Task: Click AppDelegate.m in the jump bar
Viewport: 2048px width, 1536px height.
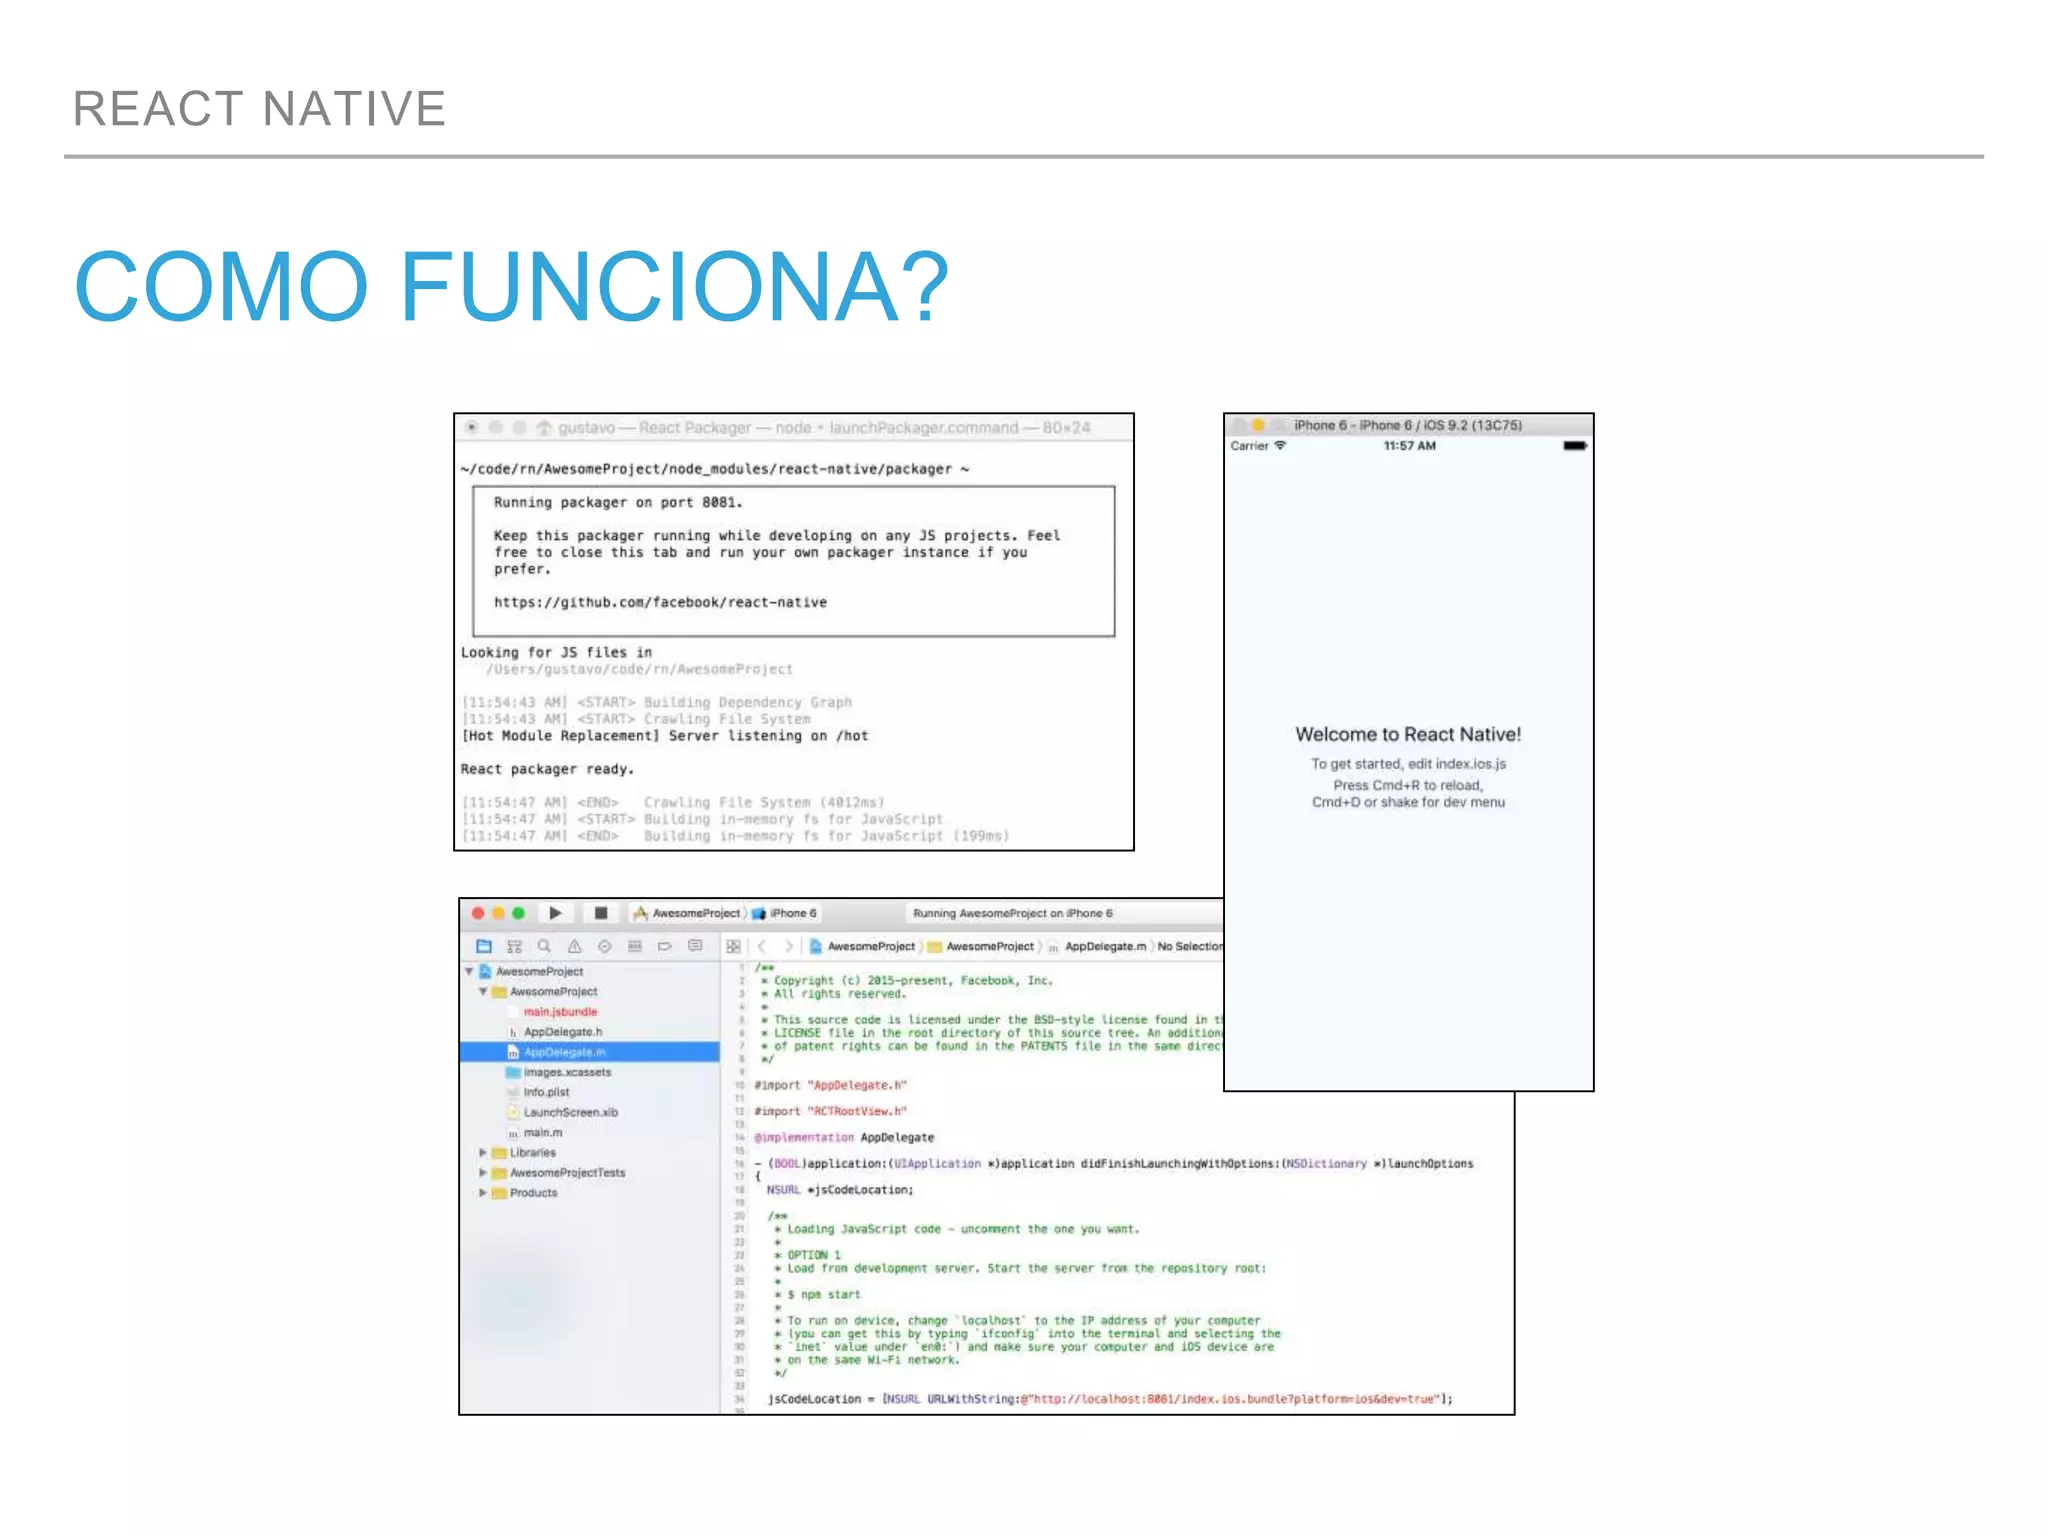Action: pos(1097,946)
